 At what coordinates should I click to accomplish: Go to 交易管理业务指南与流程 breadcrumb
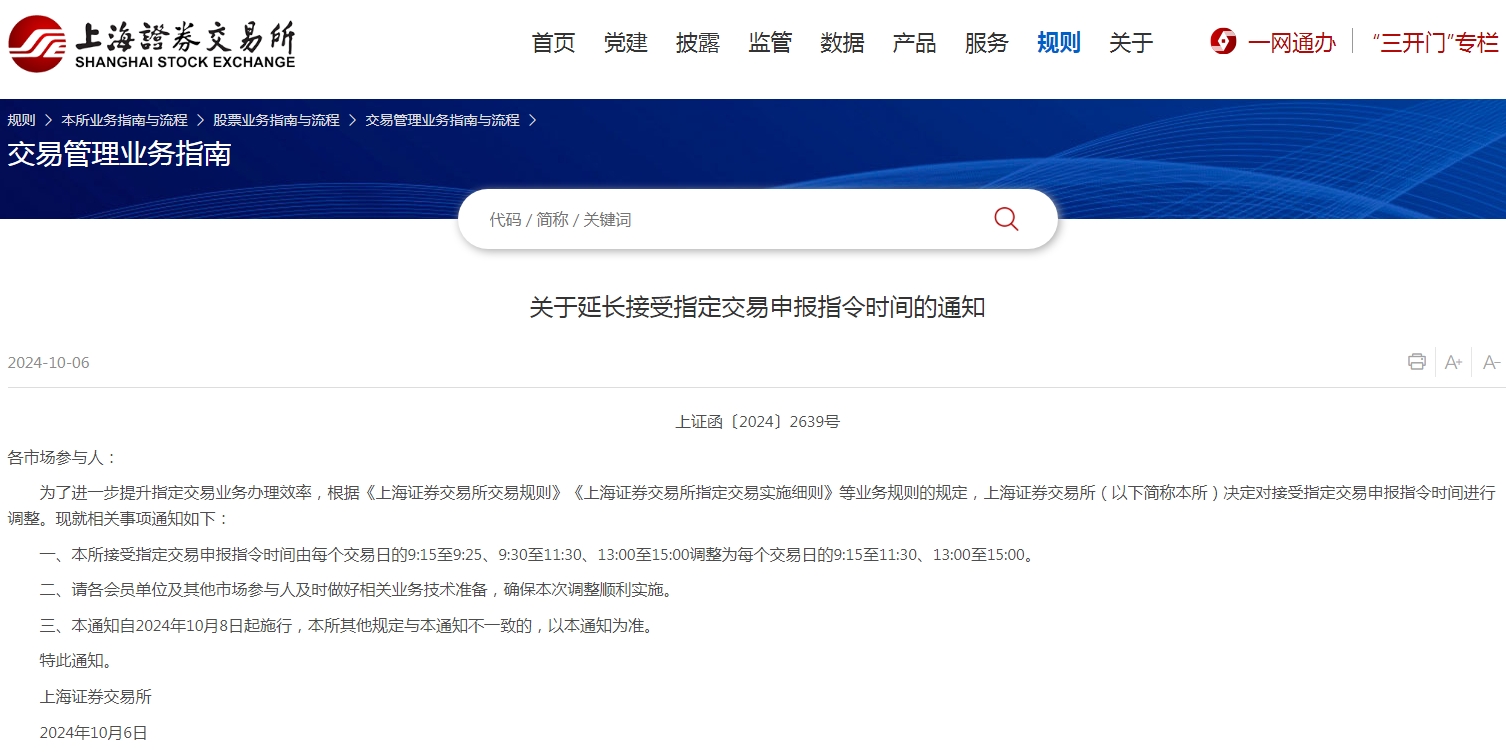(442, 120)
